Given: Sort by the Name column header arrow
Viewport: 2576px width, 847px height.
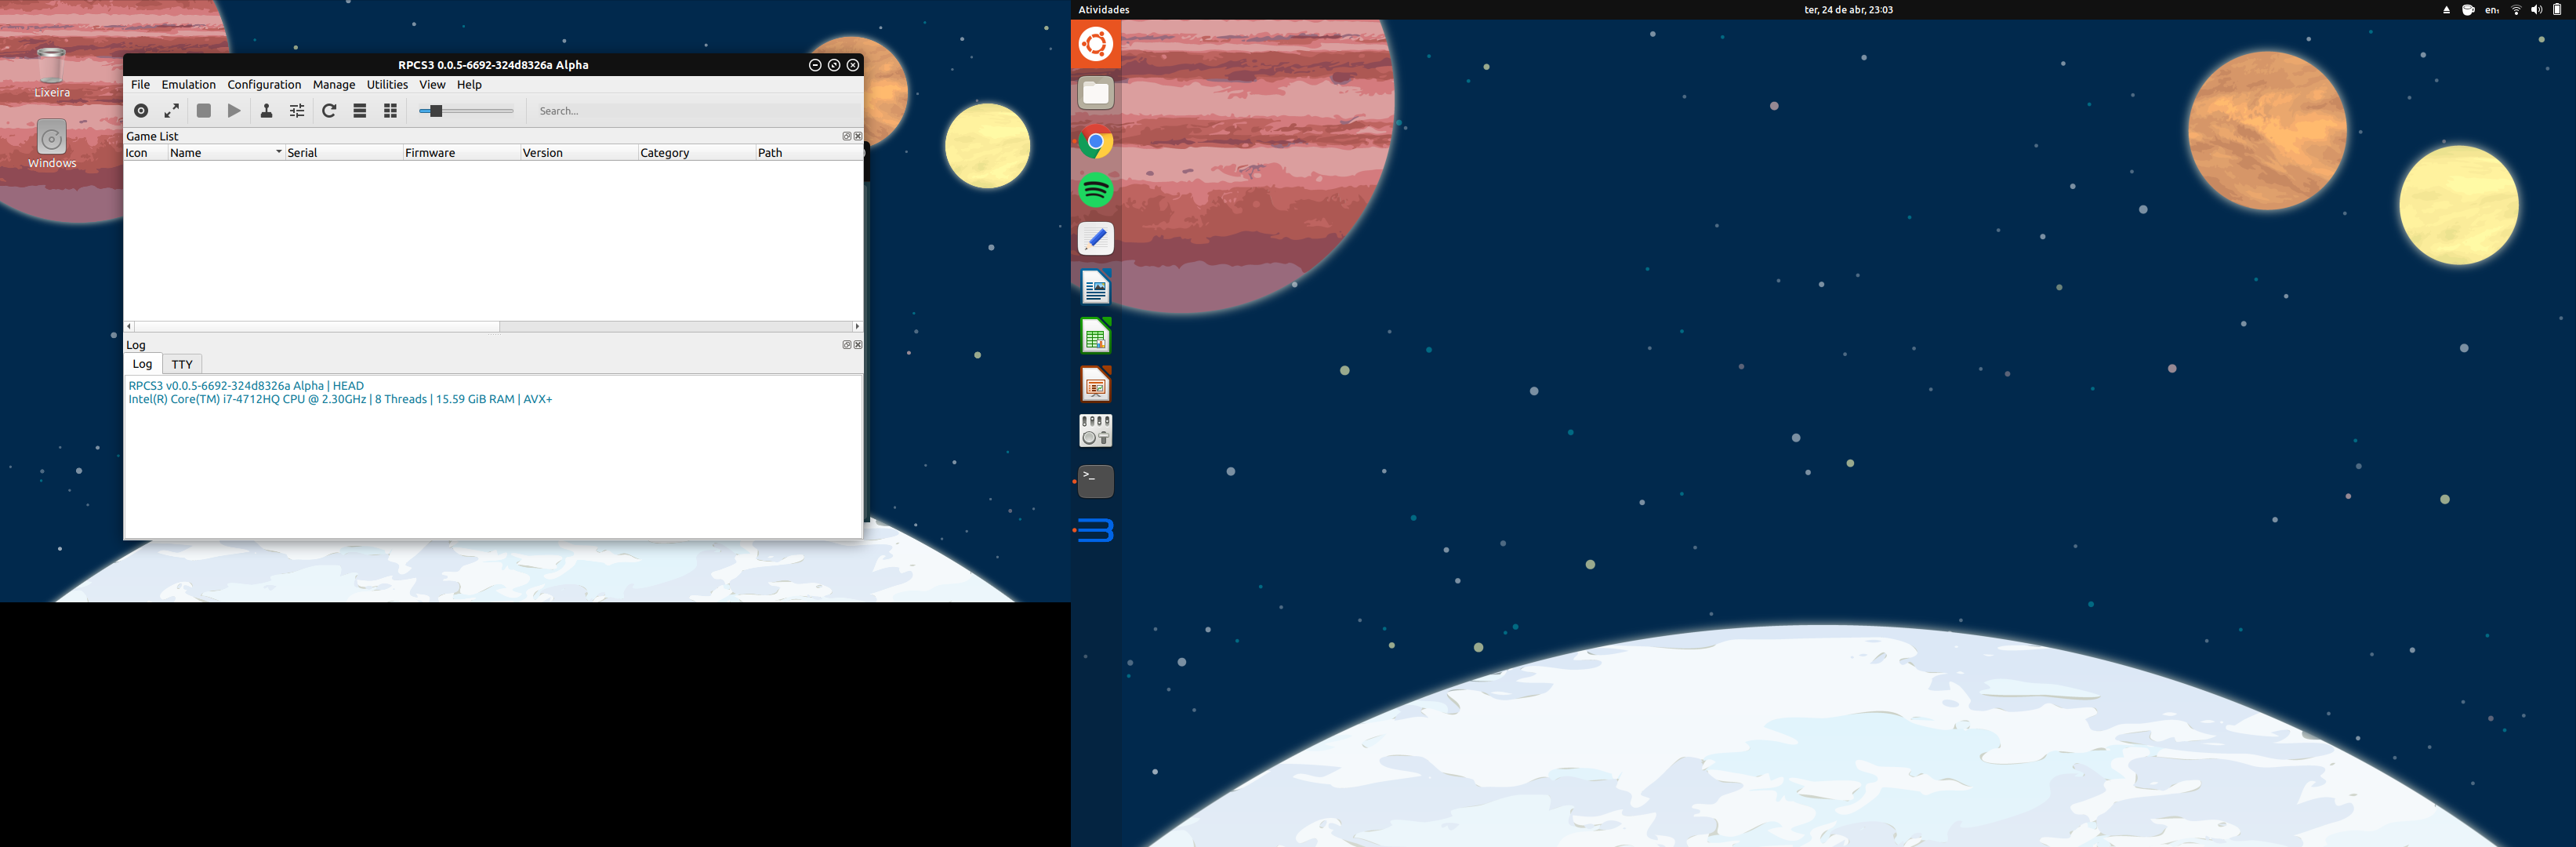Looking at the screenshot, I should [x=279, y=152].
